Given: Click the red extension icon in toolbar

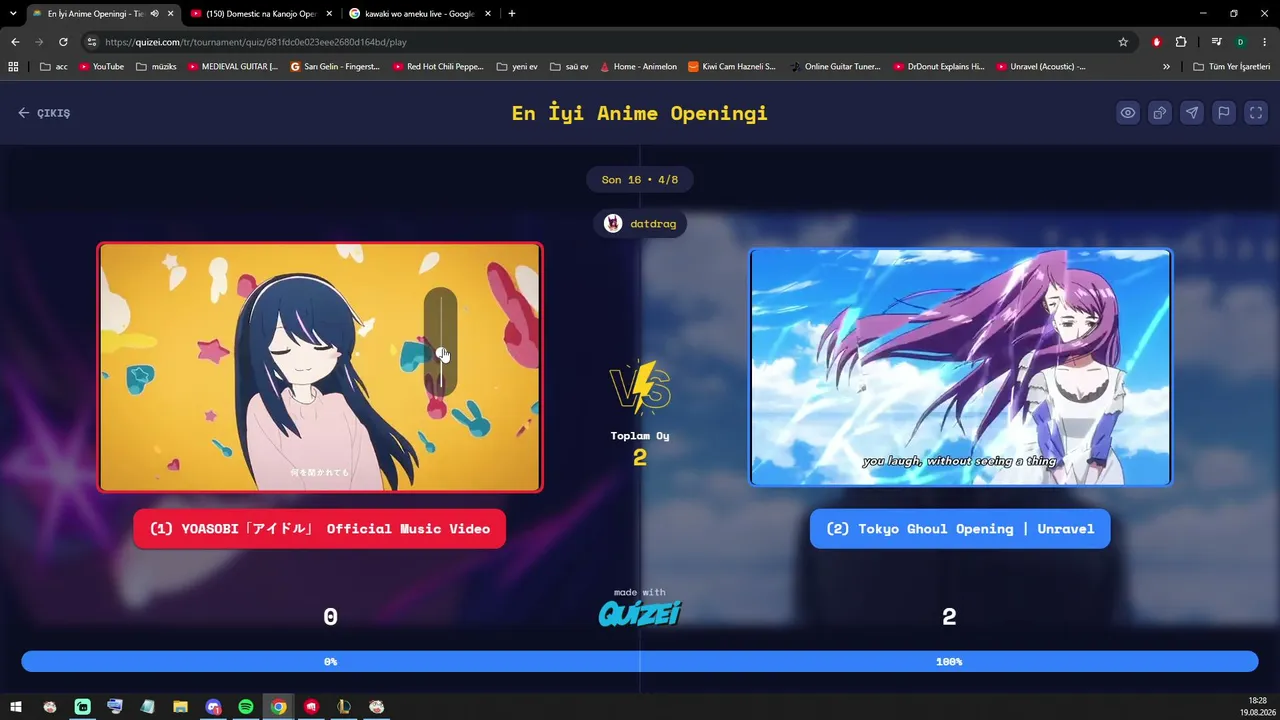Looking at the screenshot, I should (x=1157, y=42).
